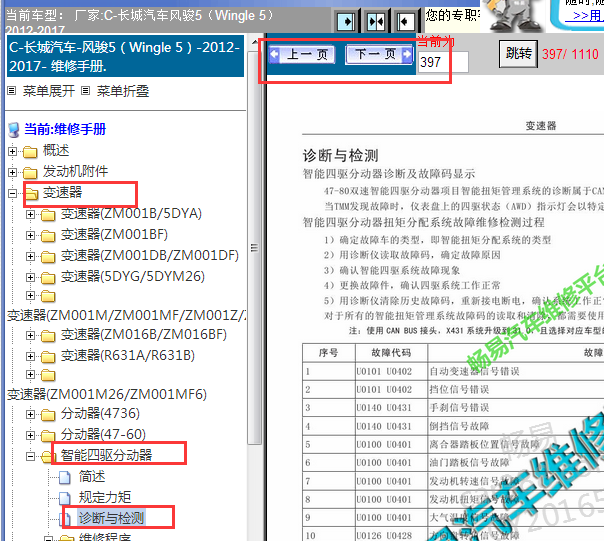Click the 变速器(ZM001B/5DYA) folder icon
The width and height of the screenshot is (604, 541).
tap(48, 215)
